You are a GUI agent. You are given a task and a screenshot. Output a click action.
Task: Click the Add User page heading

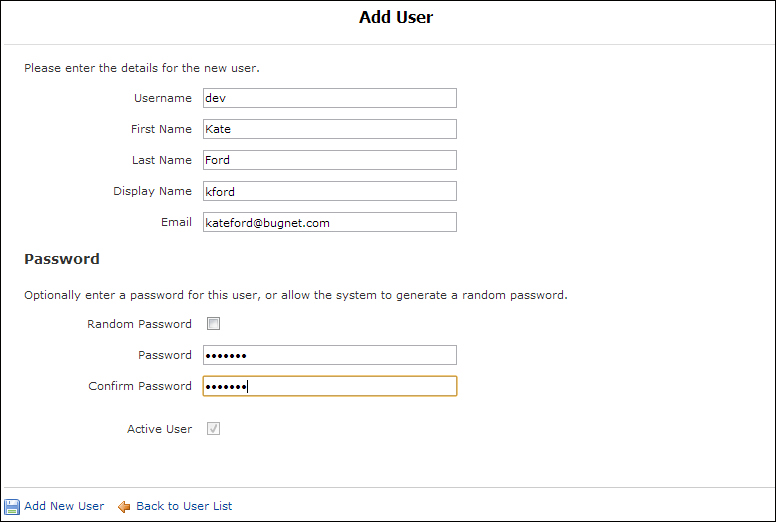[396, 17]
